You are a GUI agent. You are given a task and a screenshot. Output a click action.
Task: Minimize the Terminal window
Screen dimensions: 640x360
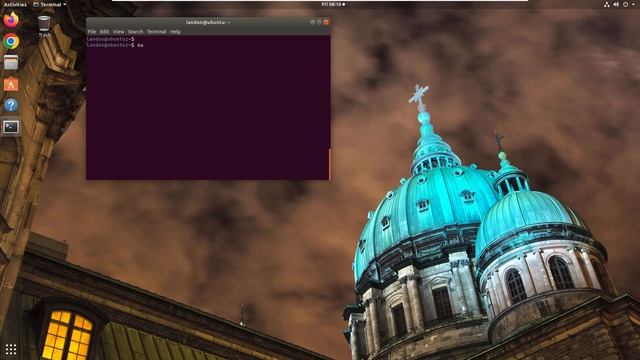313,22
